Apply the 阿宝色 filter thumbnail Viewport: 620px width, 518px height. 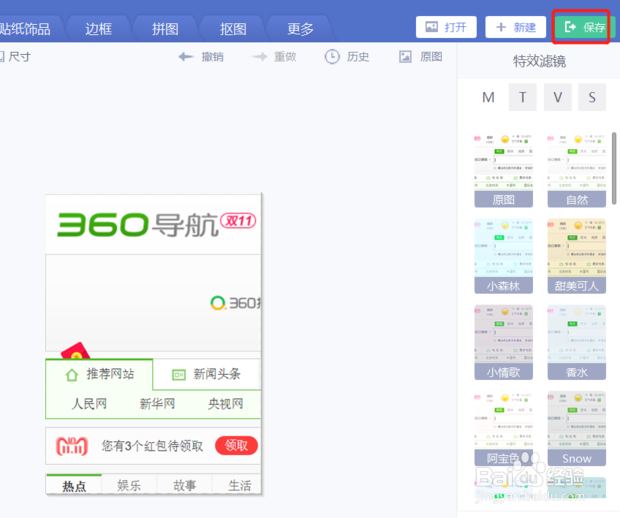tap(504, 429)
